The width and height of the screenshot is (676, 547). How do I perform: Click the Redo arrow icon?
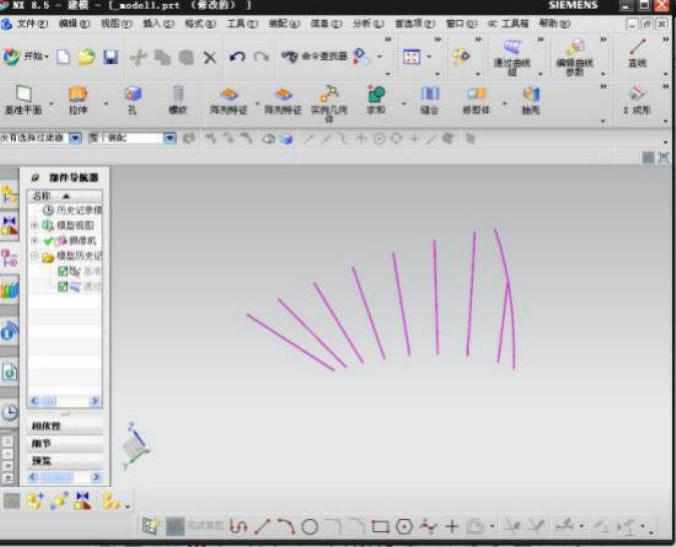pos(261,56)
